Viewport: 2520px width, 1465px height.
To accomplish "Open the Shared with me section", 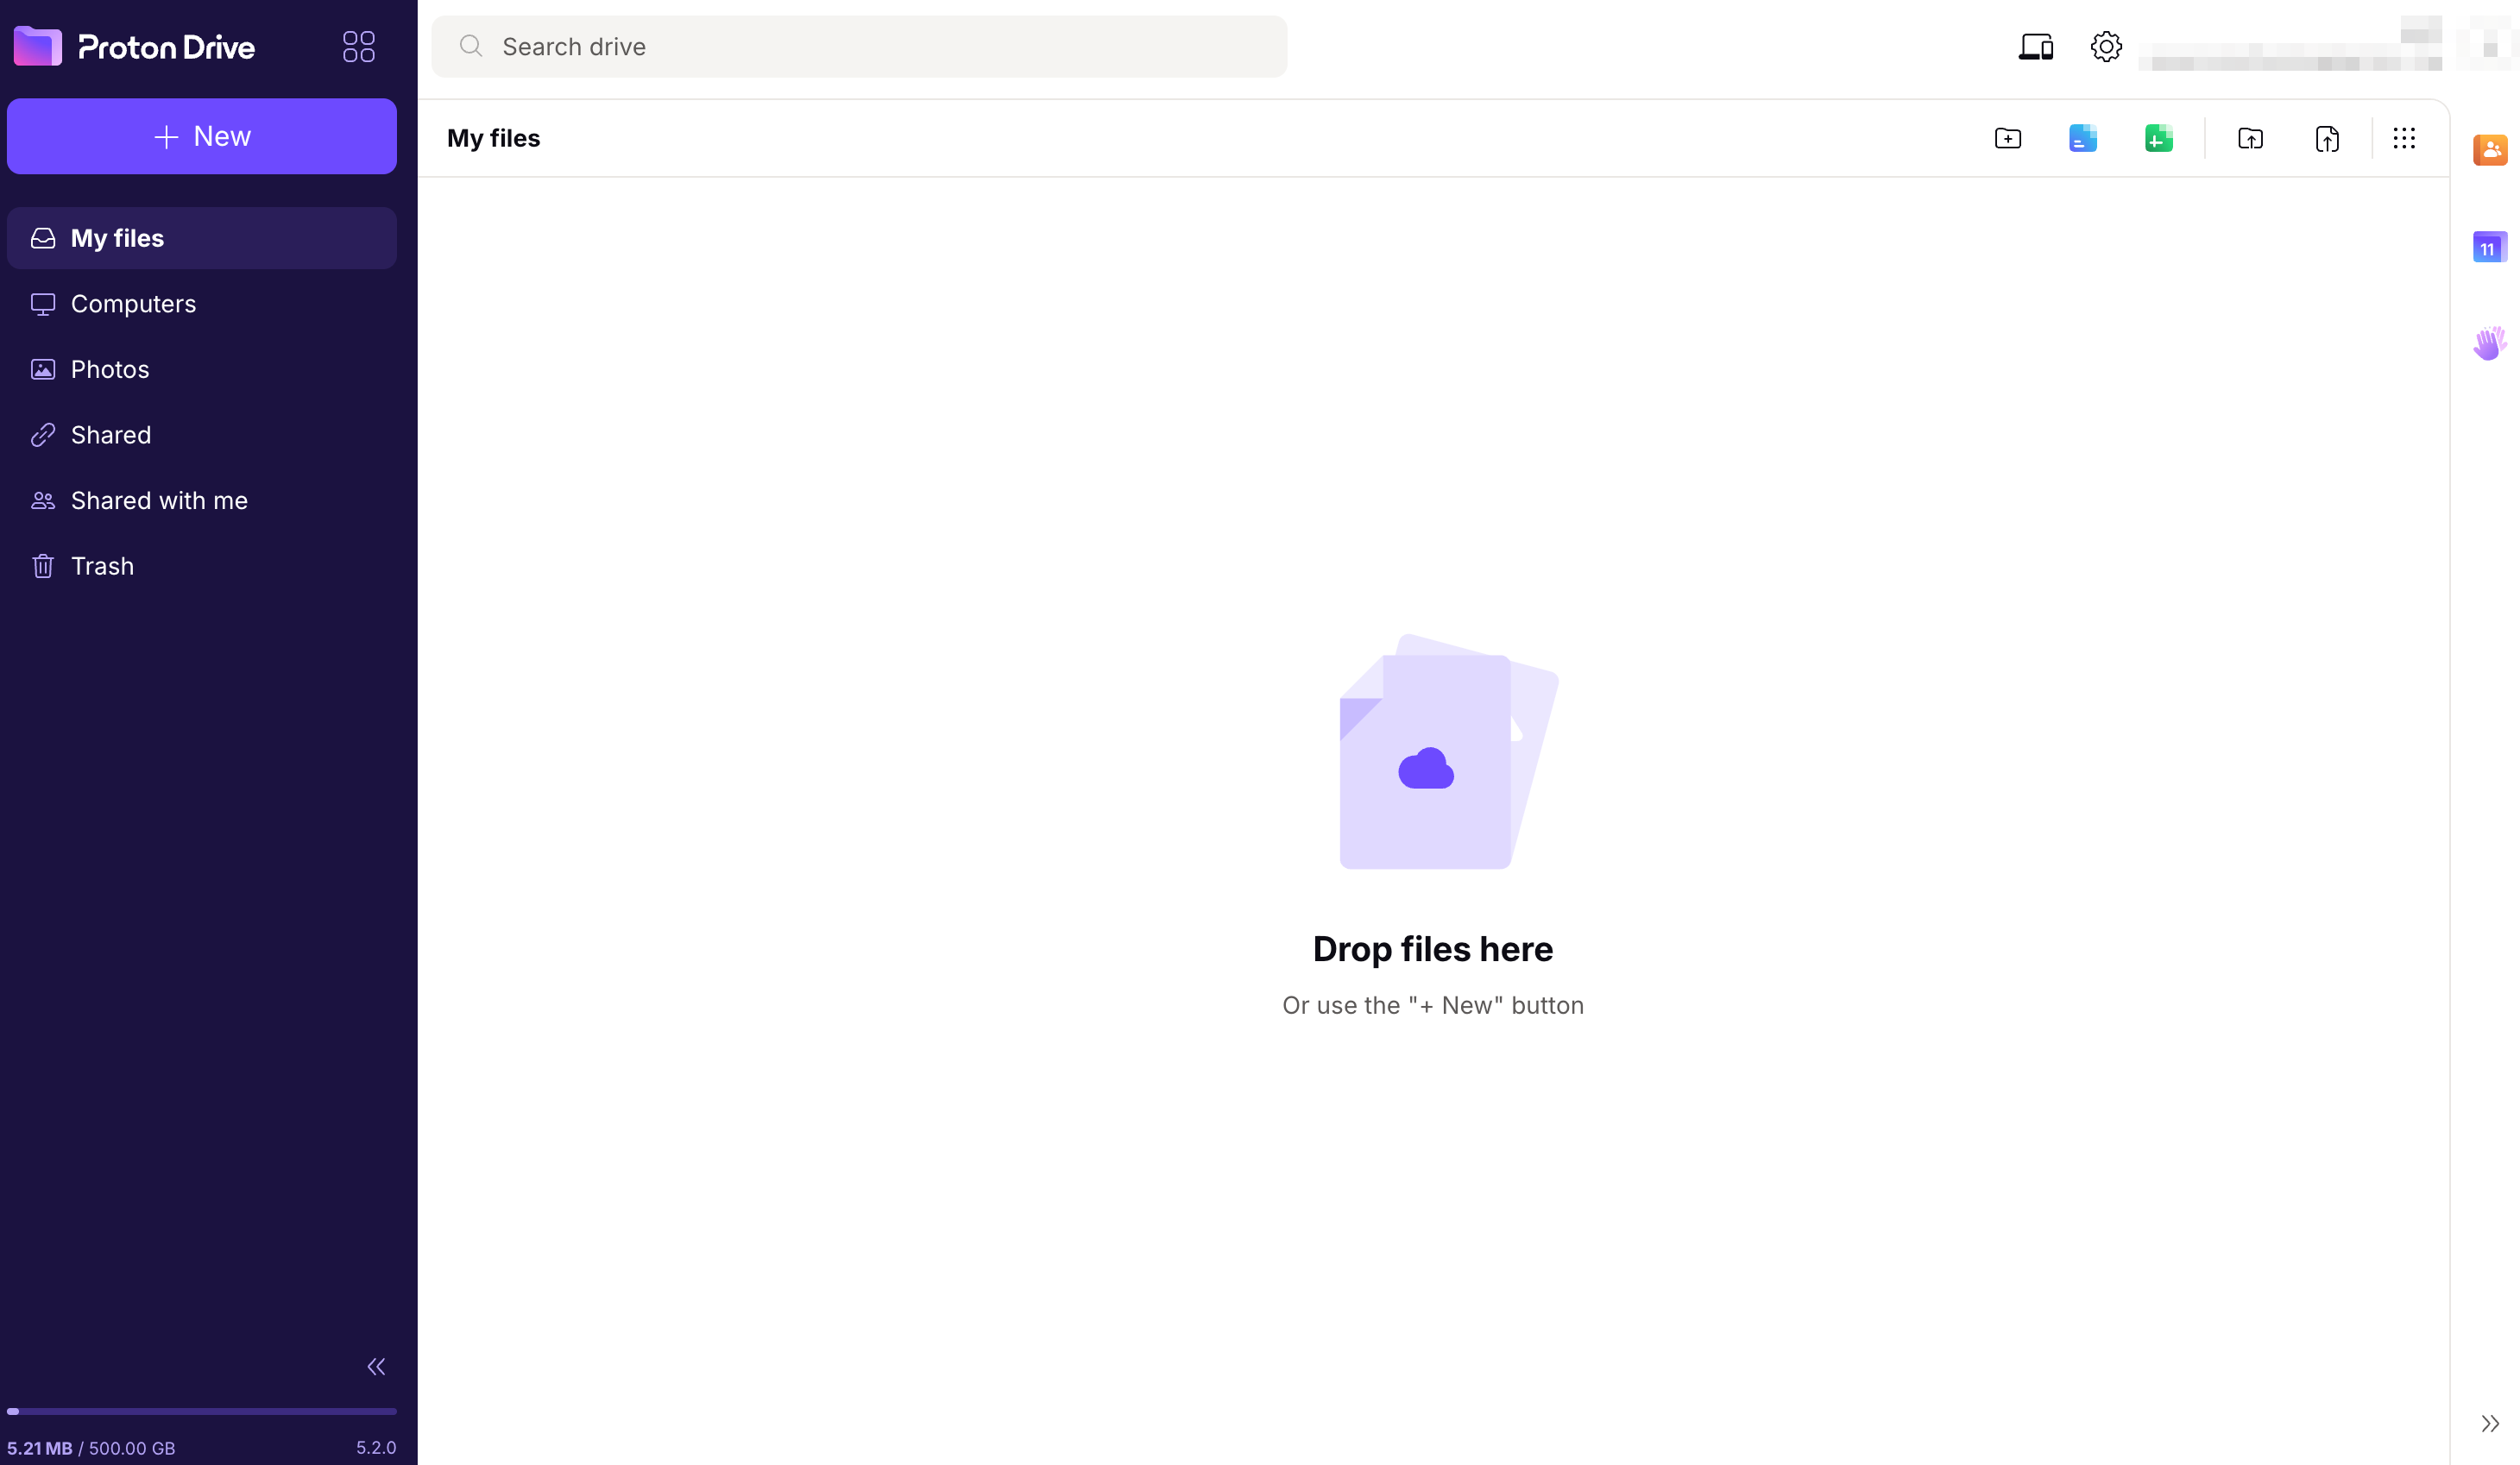I will tap(159, 501).
